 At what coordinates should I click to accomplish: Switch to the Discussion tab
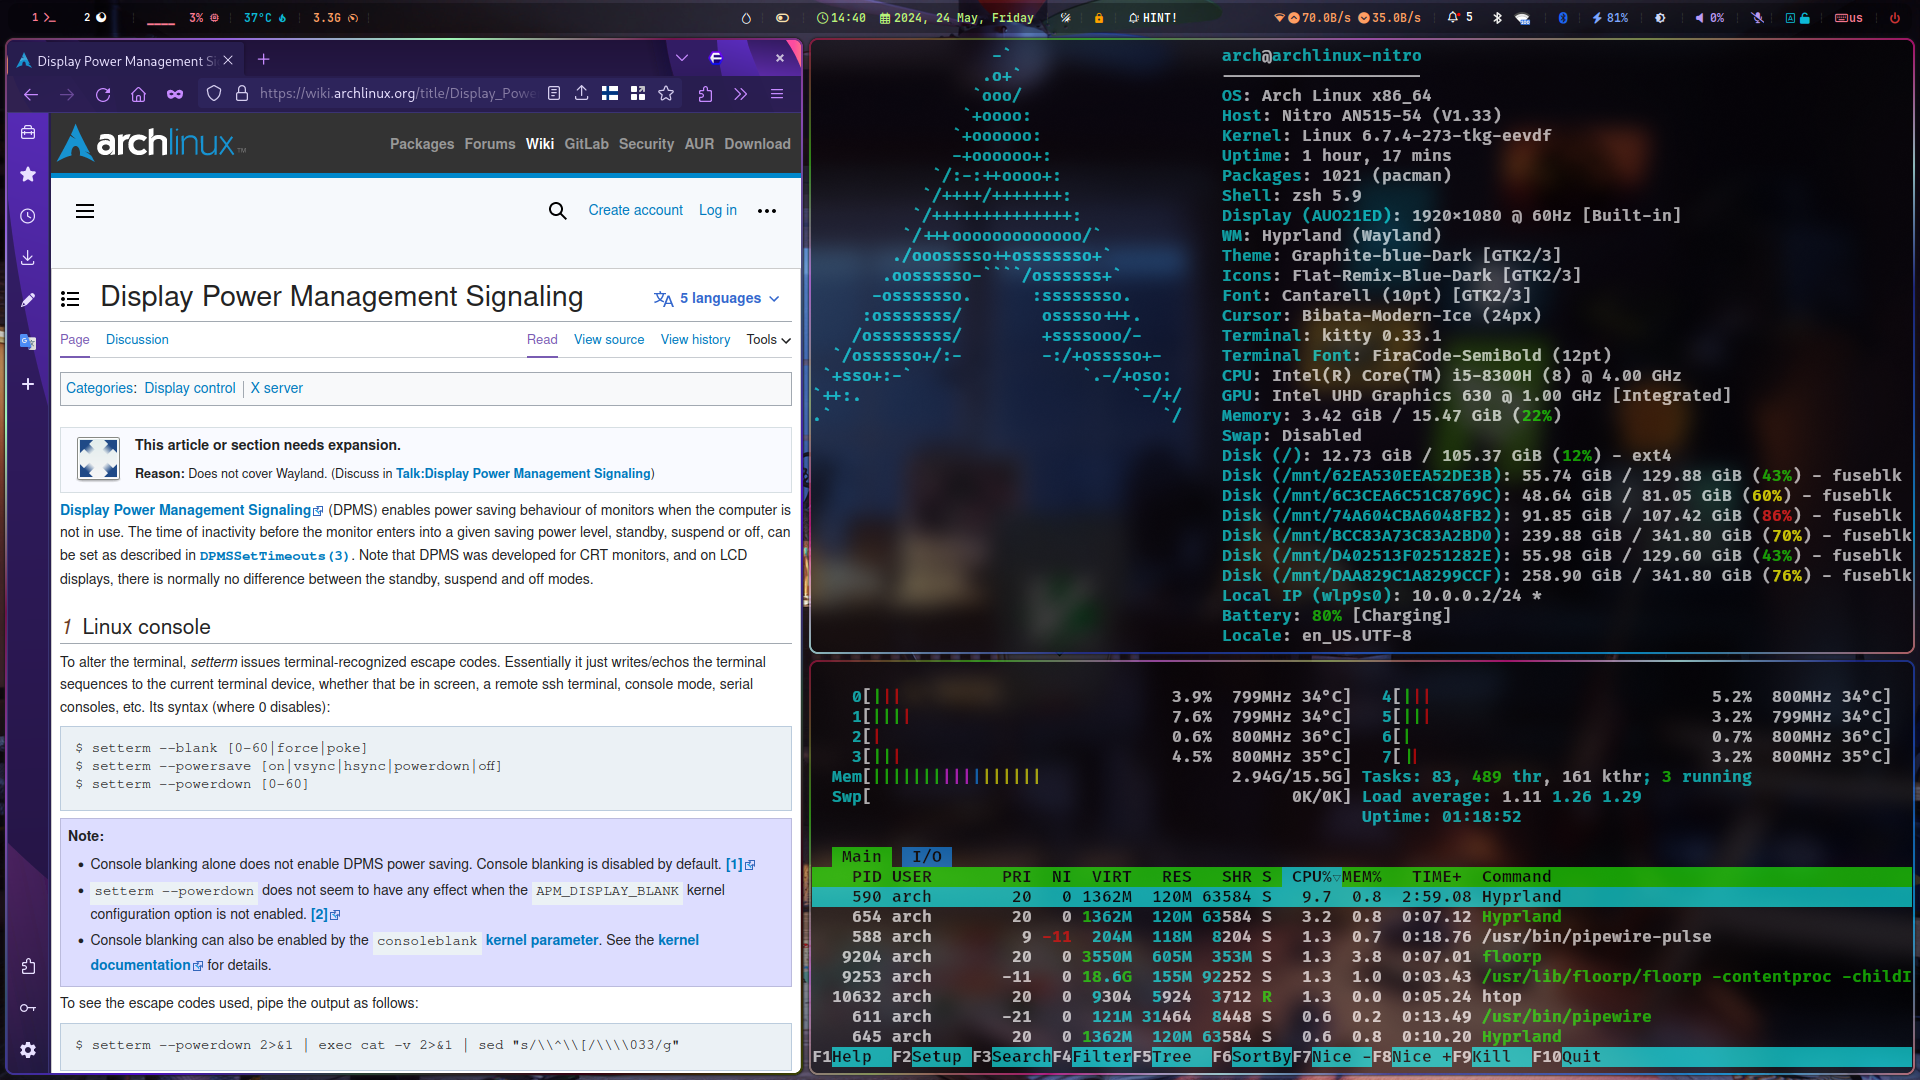pos(137,340)
